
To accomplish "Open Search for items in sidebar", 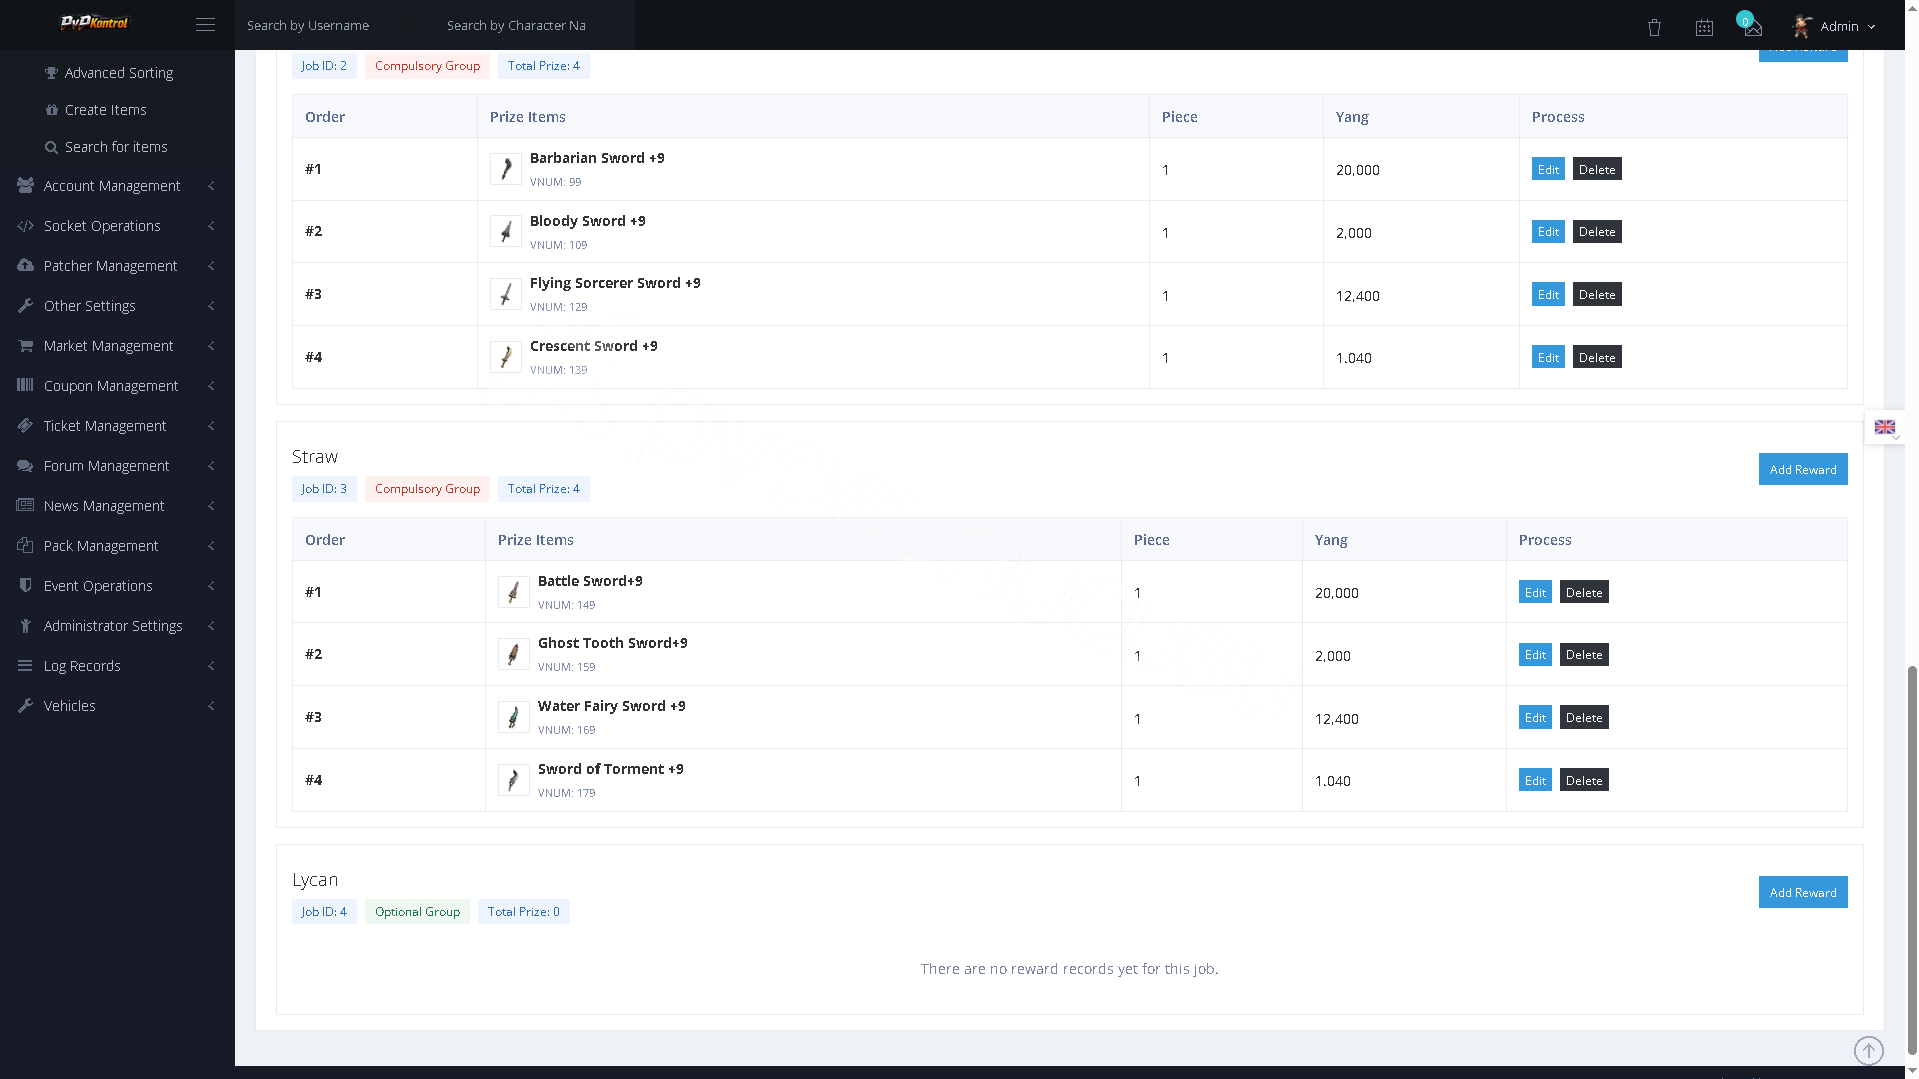I will pyautogui.click(x=106, y=147).
